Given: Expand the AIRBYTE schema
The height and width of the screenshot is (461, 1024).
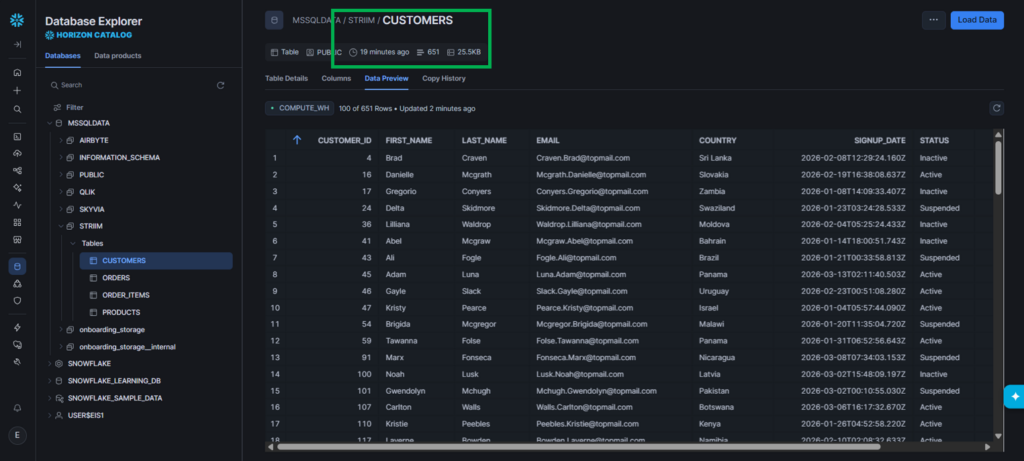Looking at the screenshot, I should (61, 140).
